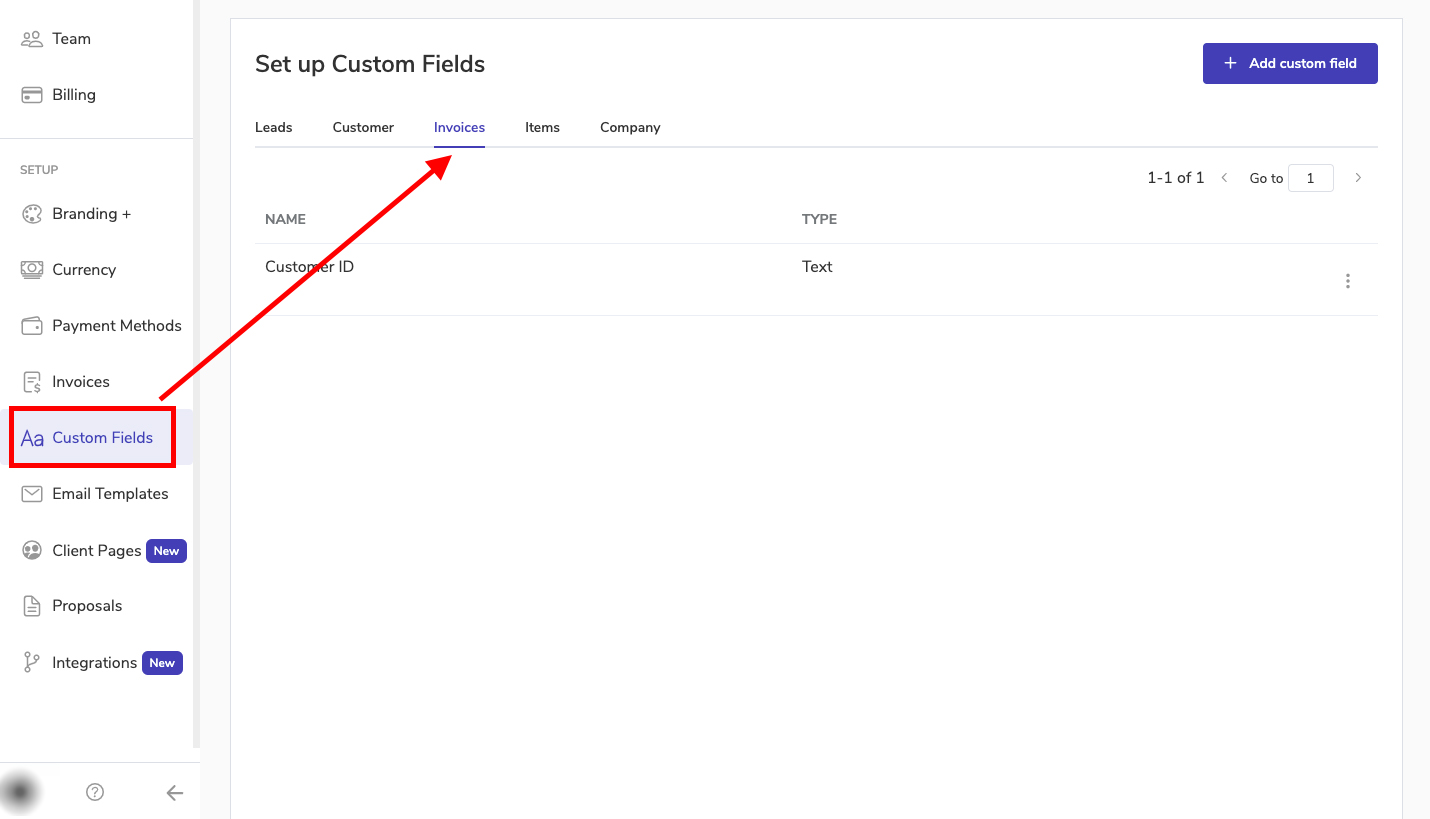Screen dimensions: 1430x819
Task: Collapse the sidebar with the left arrow
Action: [174, 793]
